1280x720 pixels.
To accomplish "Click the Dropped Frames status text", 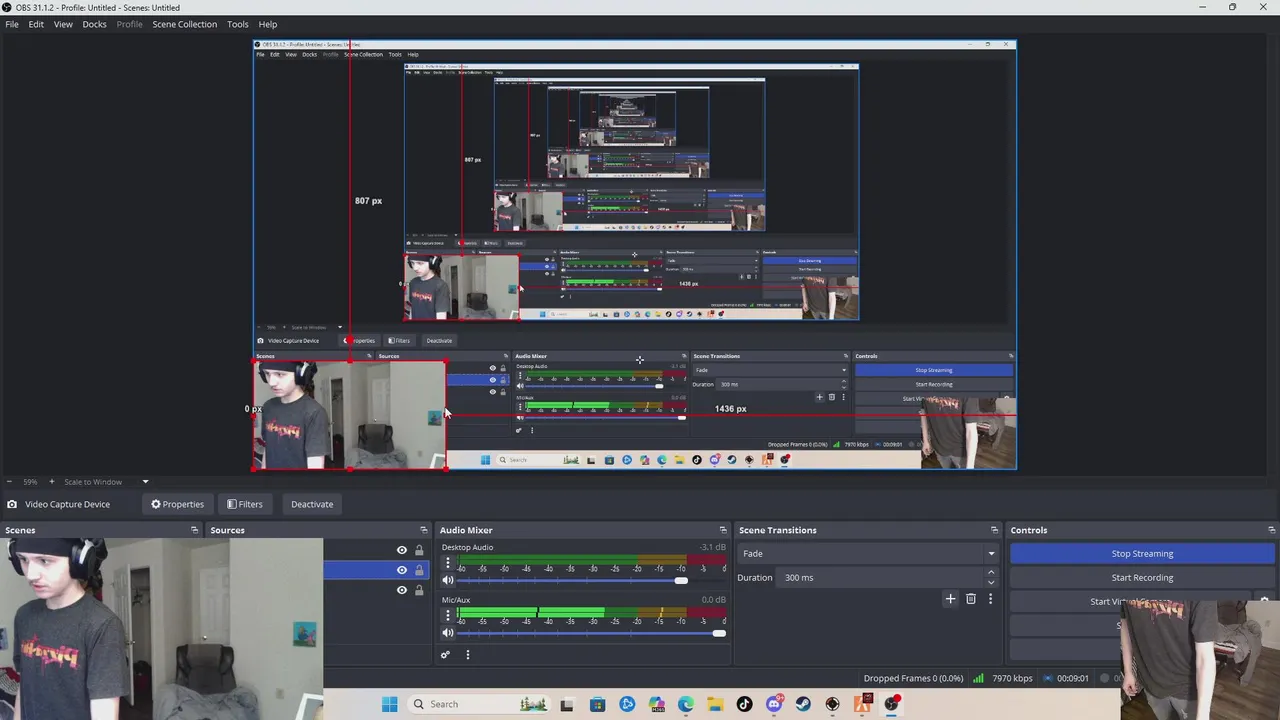I will coord(913,678).
